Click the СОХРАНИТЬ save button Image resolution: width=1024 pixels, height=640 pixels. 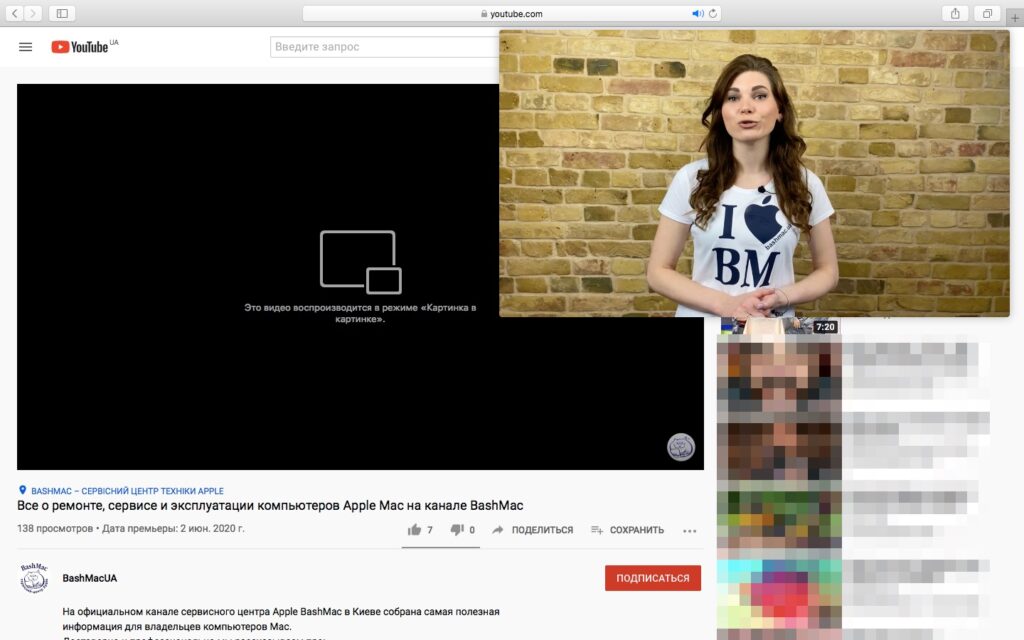627,530
